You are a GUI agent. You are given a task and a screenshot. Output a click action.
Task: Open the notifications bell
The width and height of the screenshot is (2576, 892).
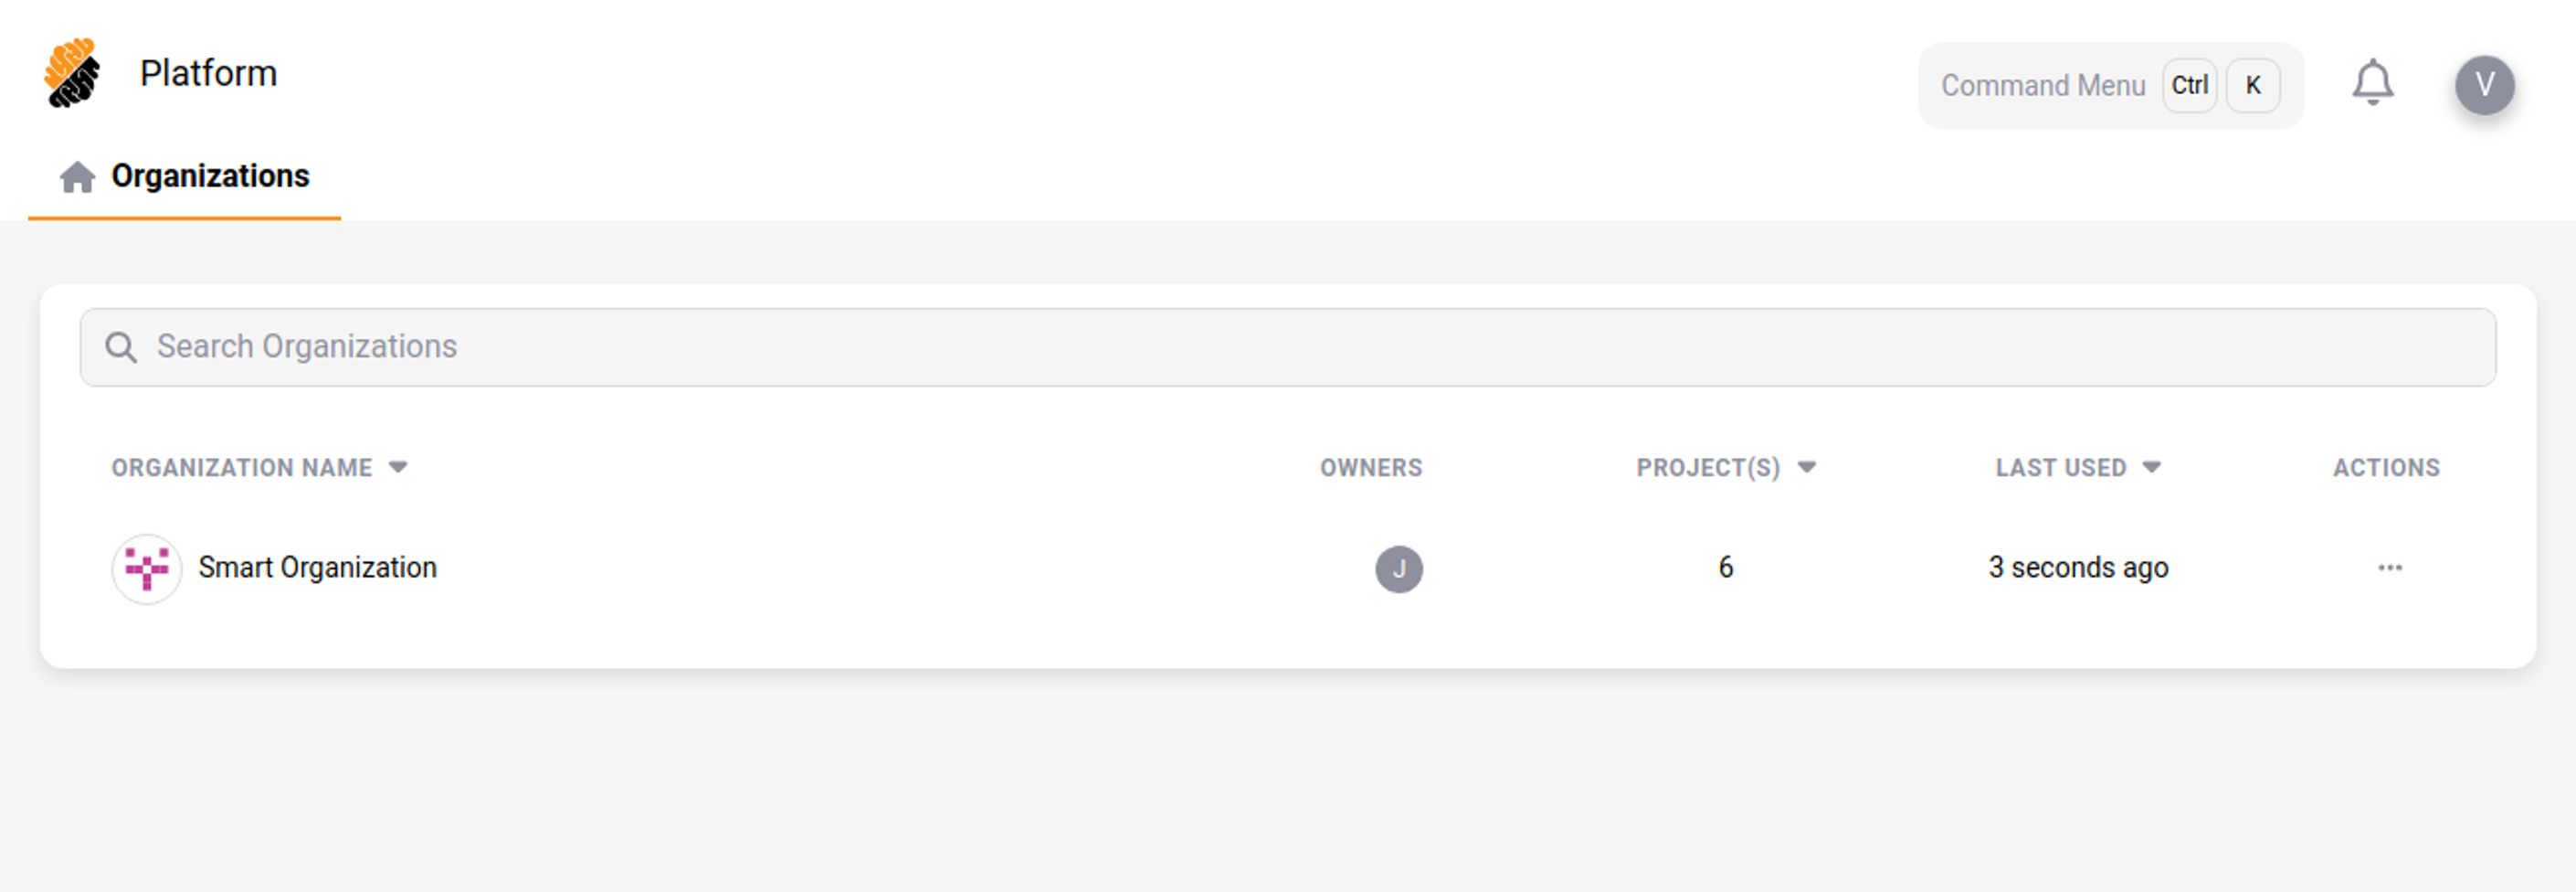point(2372,84)
